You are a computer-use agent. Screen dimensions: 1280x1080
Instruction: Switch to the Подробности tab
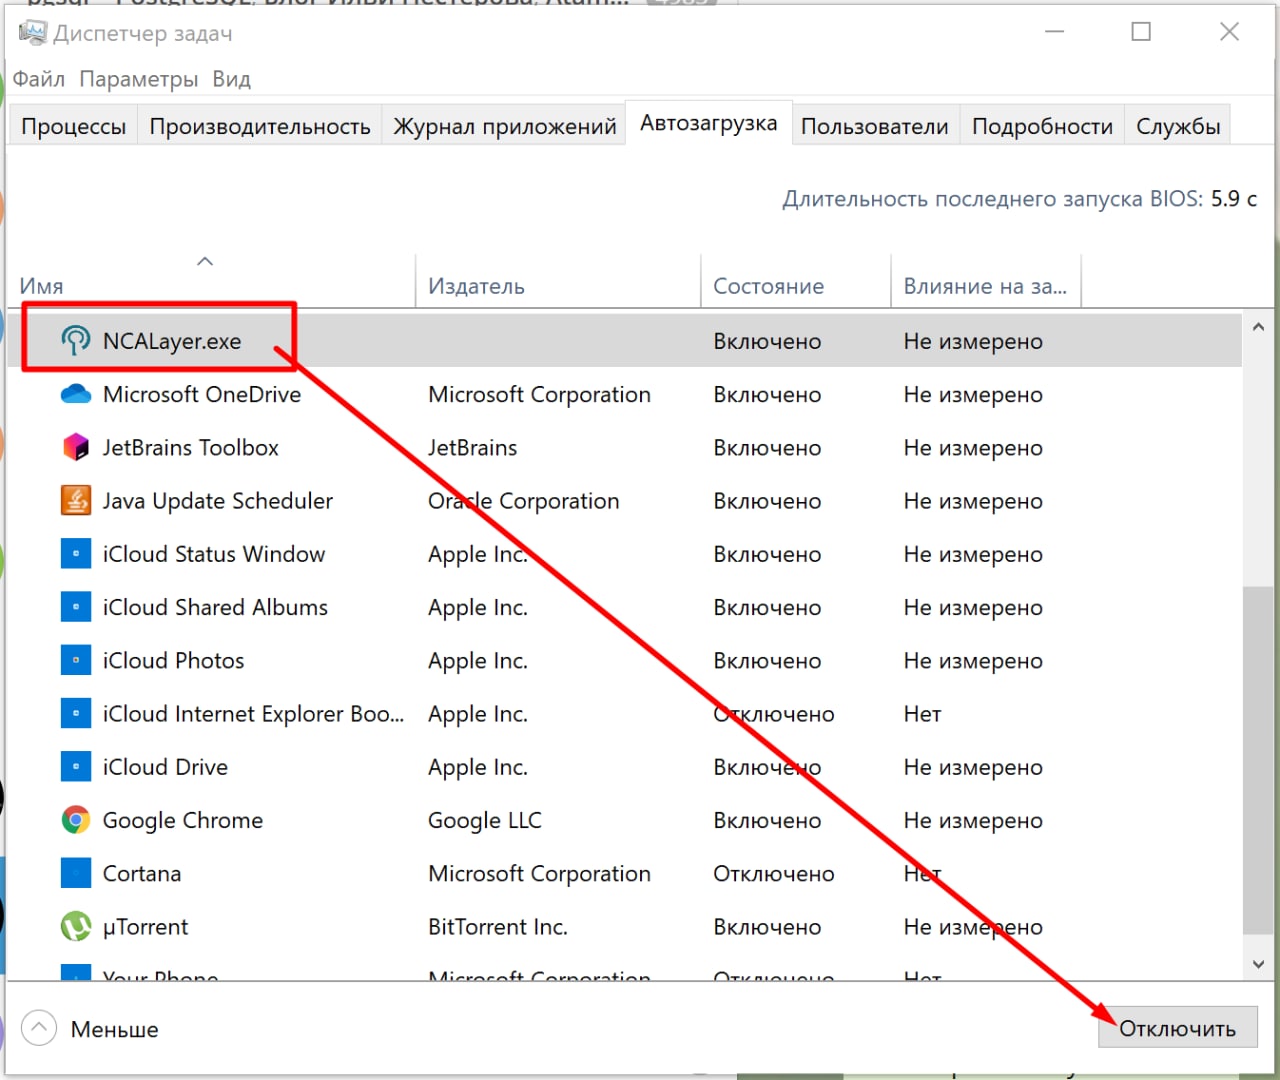tap(1042, 126)
